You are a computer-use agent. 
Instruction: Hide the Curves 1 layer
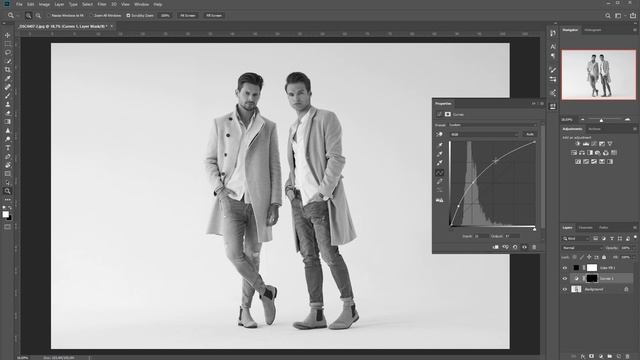click(565, 278)
